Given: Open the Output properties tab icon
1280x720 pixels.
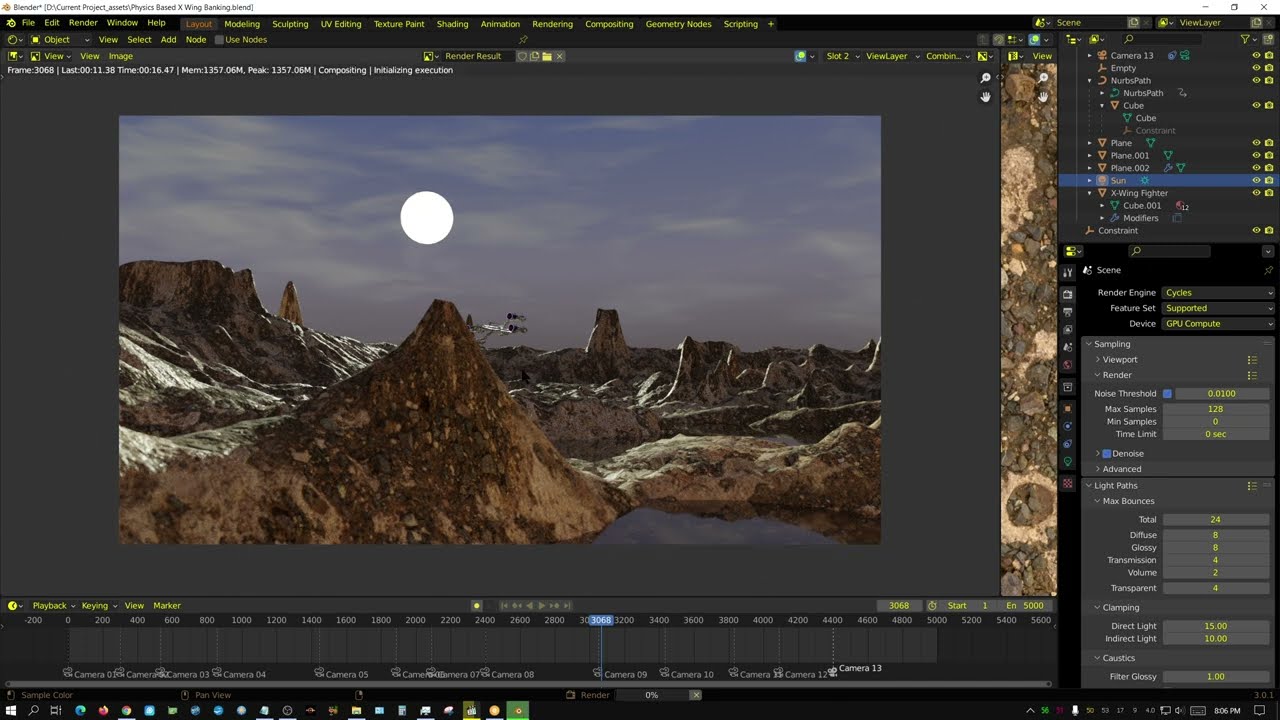Looking at the screenshot, I should pos(1068,312).
